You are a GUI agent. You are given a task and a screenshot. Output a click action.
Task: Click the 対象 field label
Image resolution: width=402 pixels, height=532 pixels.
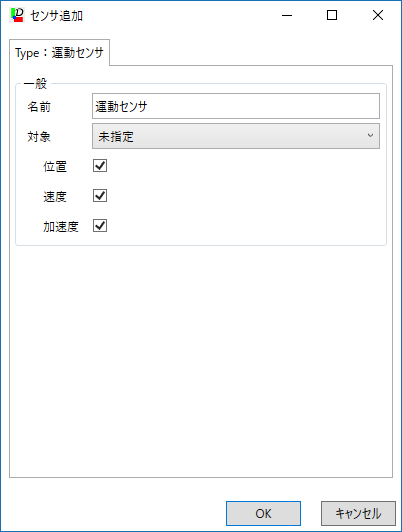(39, 137)
